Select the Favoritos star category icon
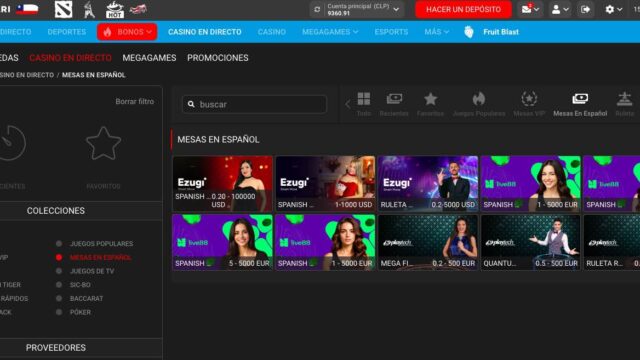The width and height of the screenshot is (640, 360). point(430,104)
